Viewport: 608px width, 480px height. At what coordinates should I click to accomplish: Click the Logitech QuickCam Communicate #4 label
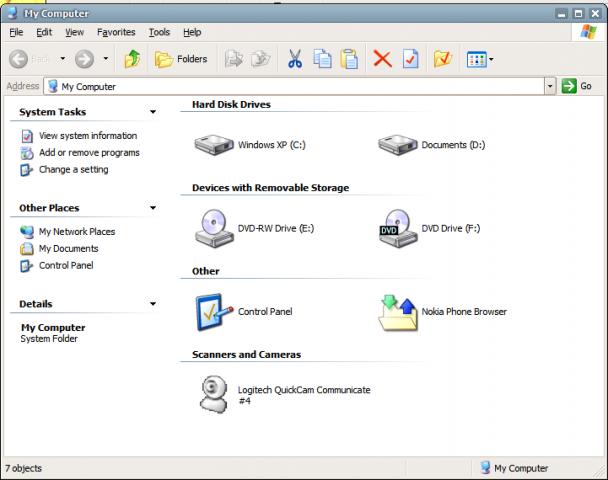(x=304, y=395)
